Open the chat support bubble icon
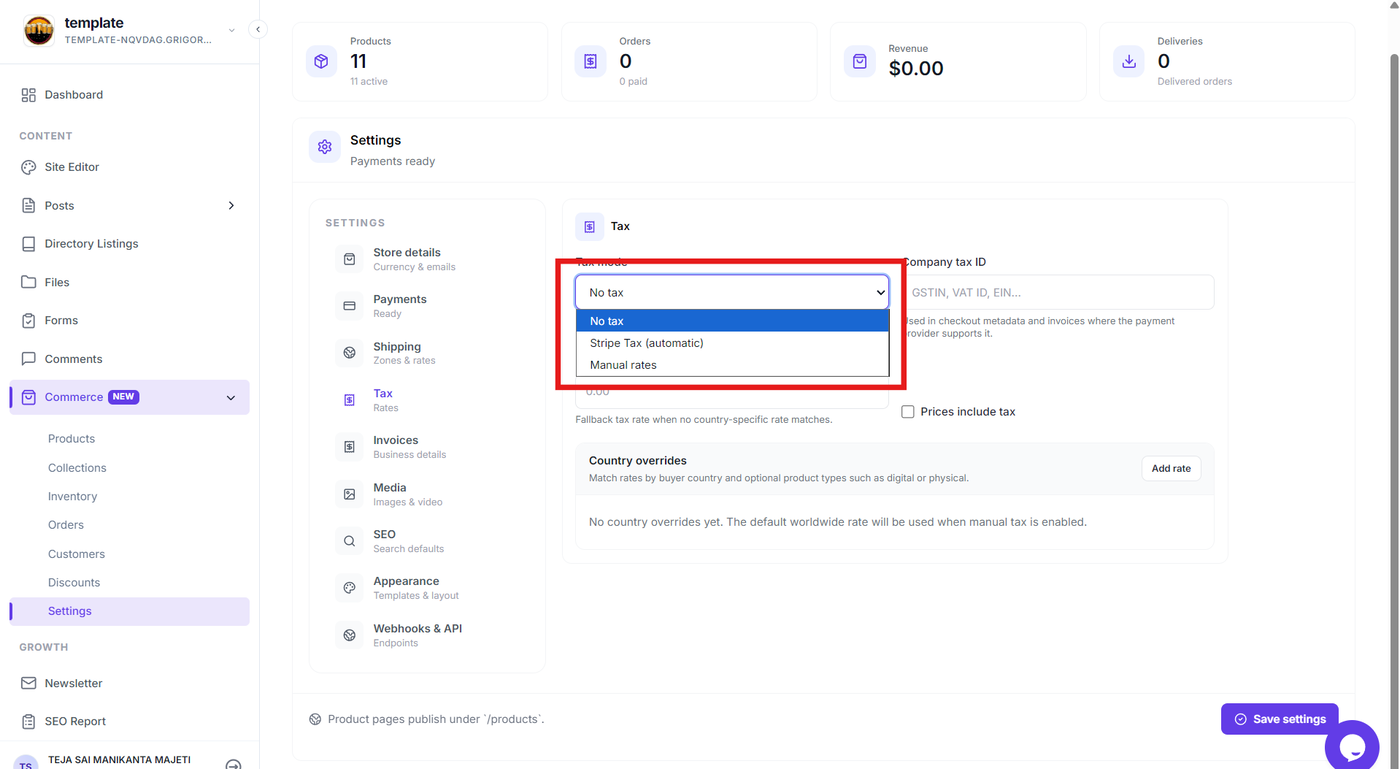The width and height of the screenshot is (1400, 769). pyautogui.click(x=1352, y=745)
